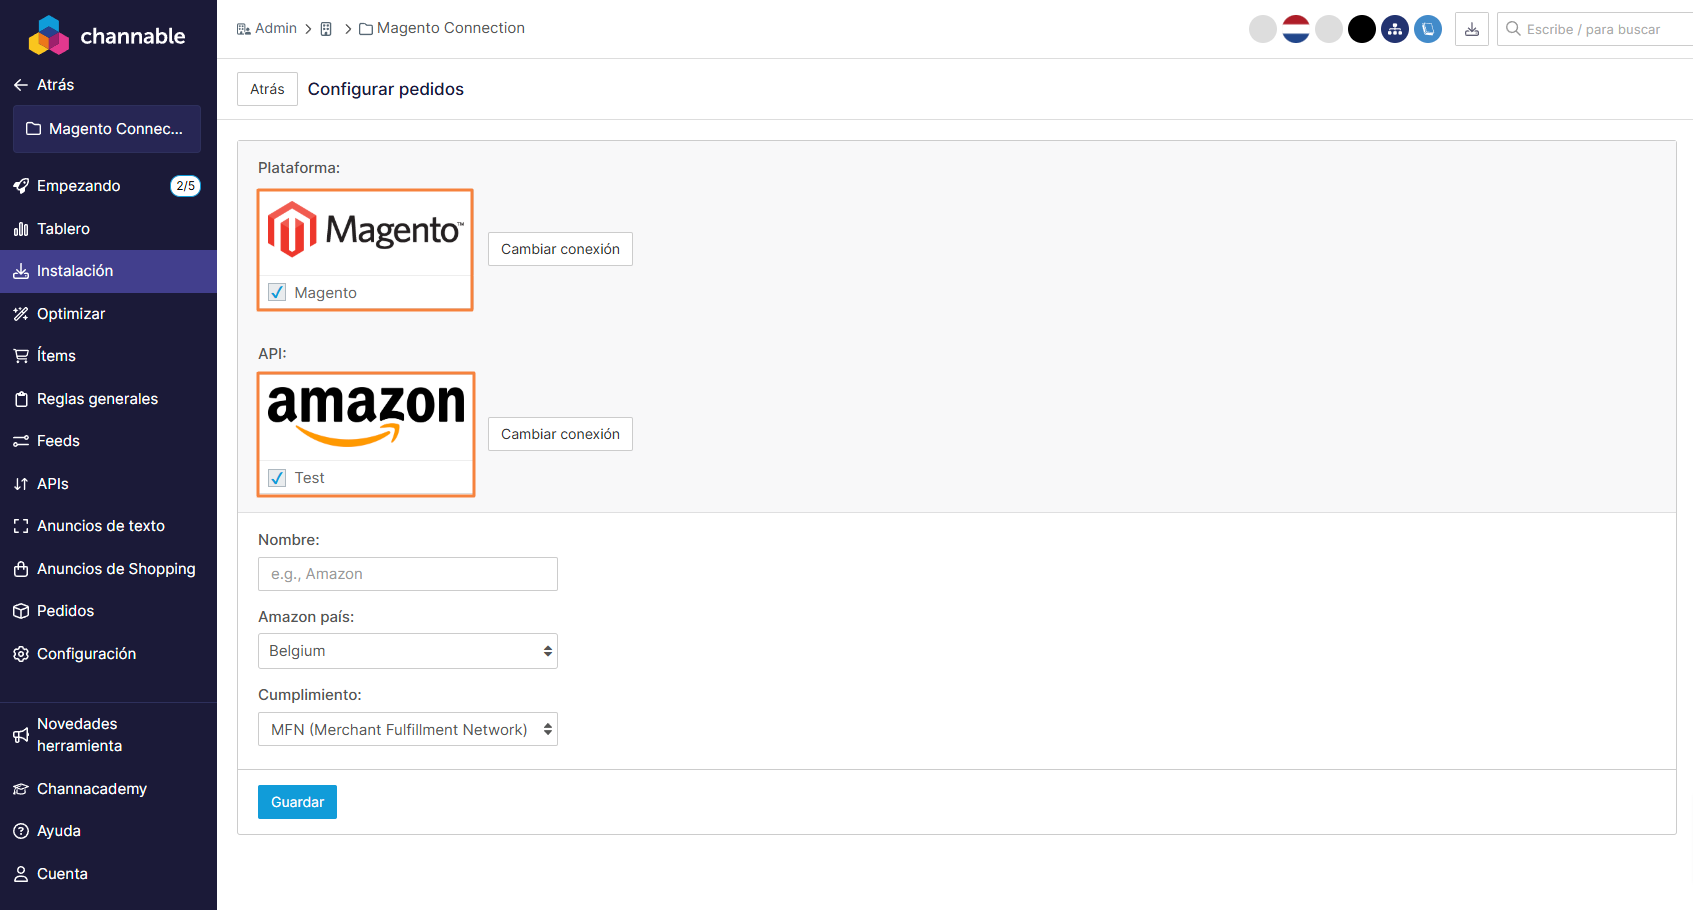Click the Guardar button
The image size is (1693, 910).
click(297, 802)
